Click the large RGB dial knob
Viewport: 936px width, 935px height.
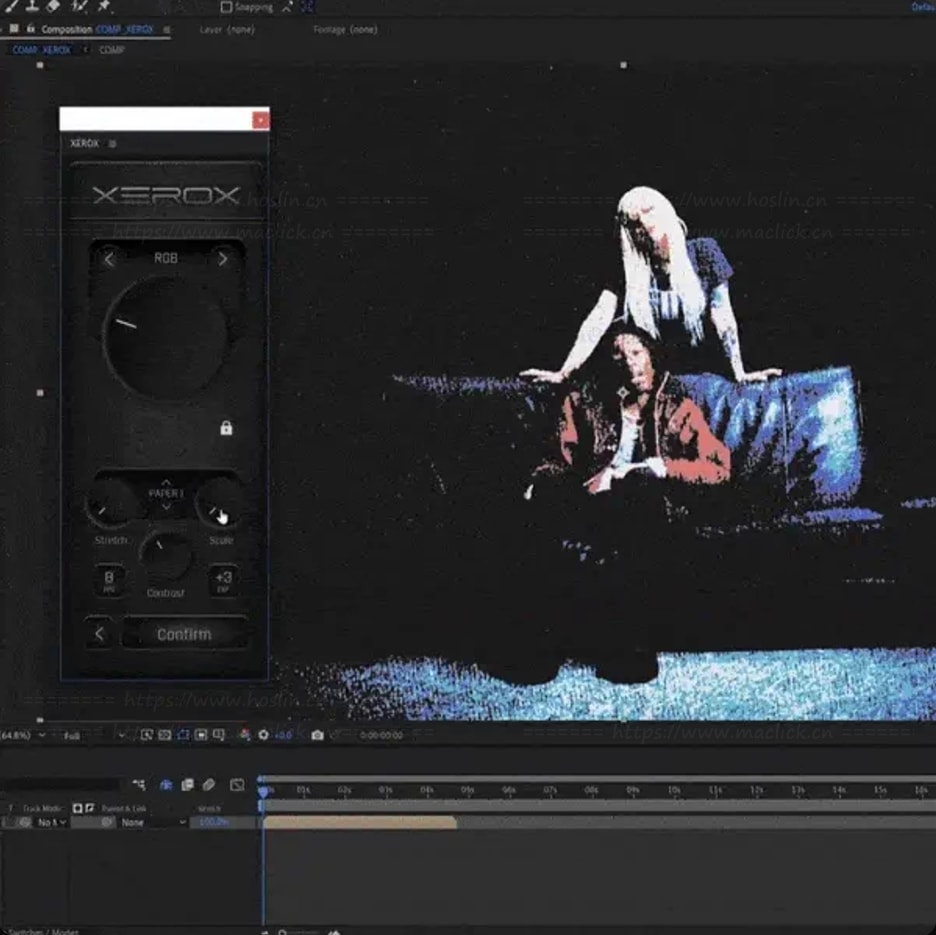coord(165,337)
